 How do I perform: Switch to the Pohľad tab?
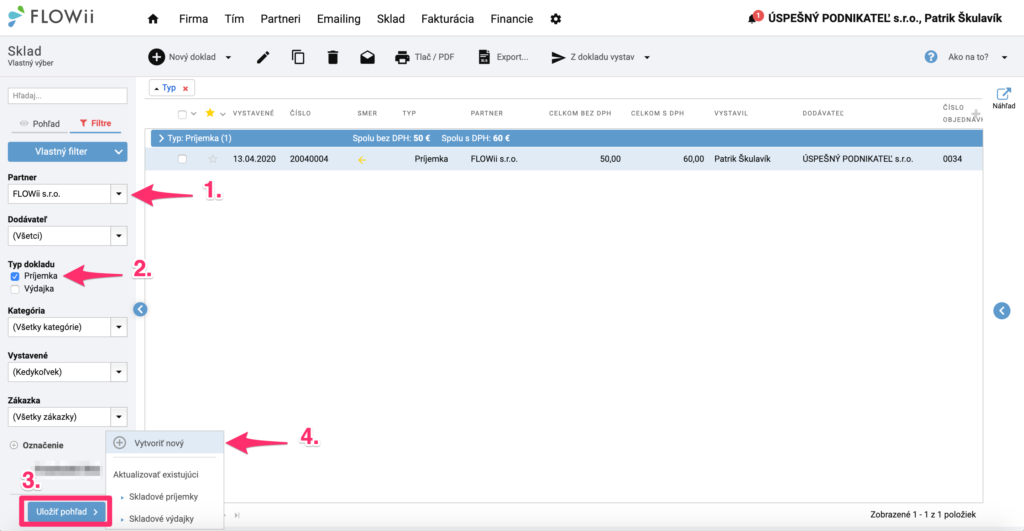click(x=39, y=123)
